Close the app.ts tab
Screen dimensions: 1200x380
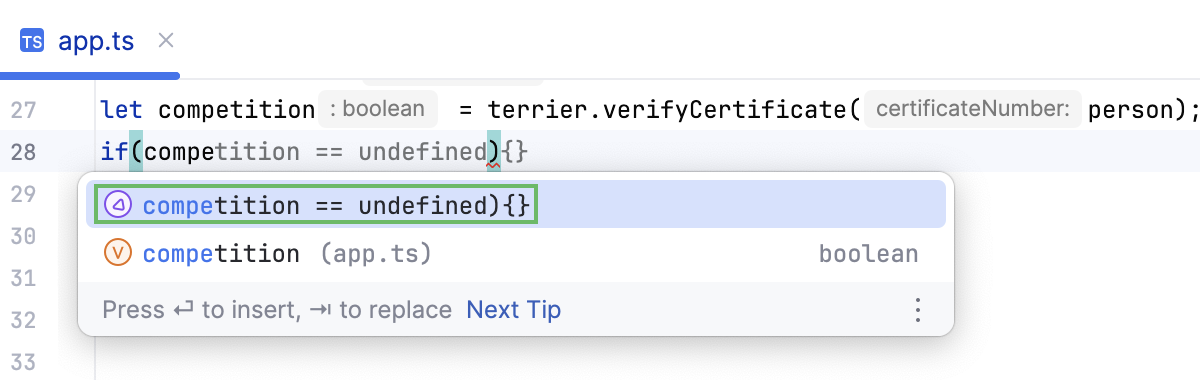coord(167,40)
